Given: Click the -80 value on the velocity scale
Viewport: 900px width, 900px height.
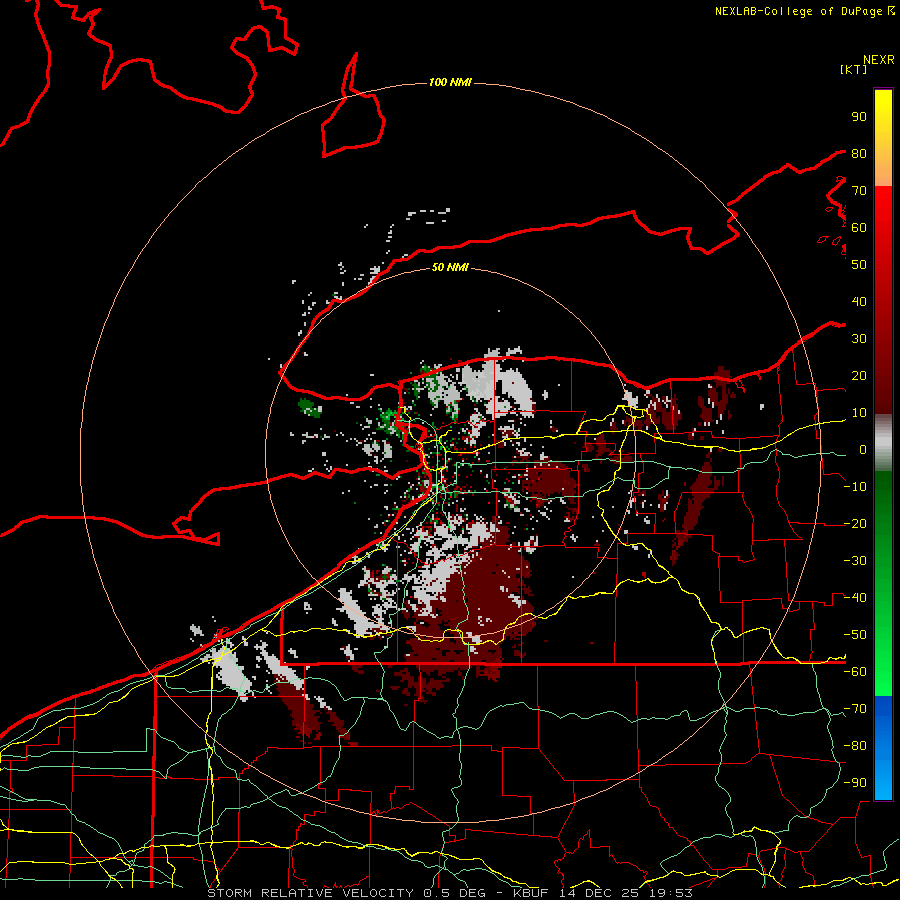Looking at the screenshot, I should coord(855,746).
